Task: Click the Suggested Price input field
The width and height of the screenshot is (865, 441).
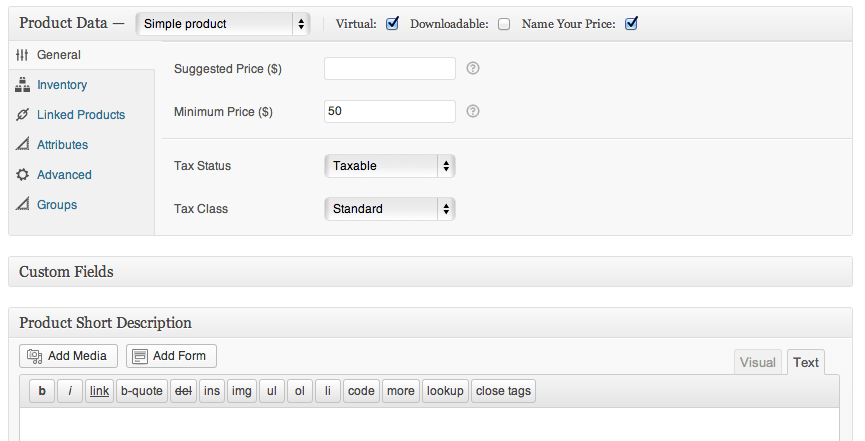Action: [390, 68]
